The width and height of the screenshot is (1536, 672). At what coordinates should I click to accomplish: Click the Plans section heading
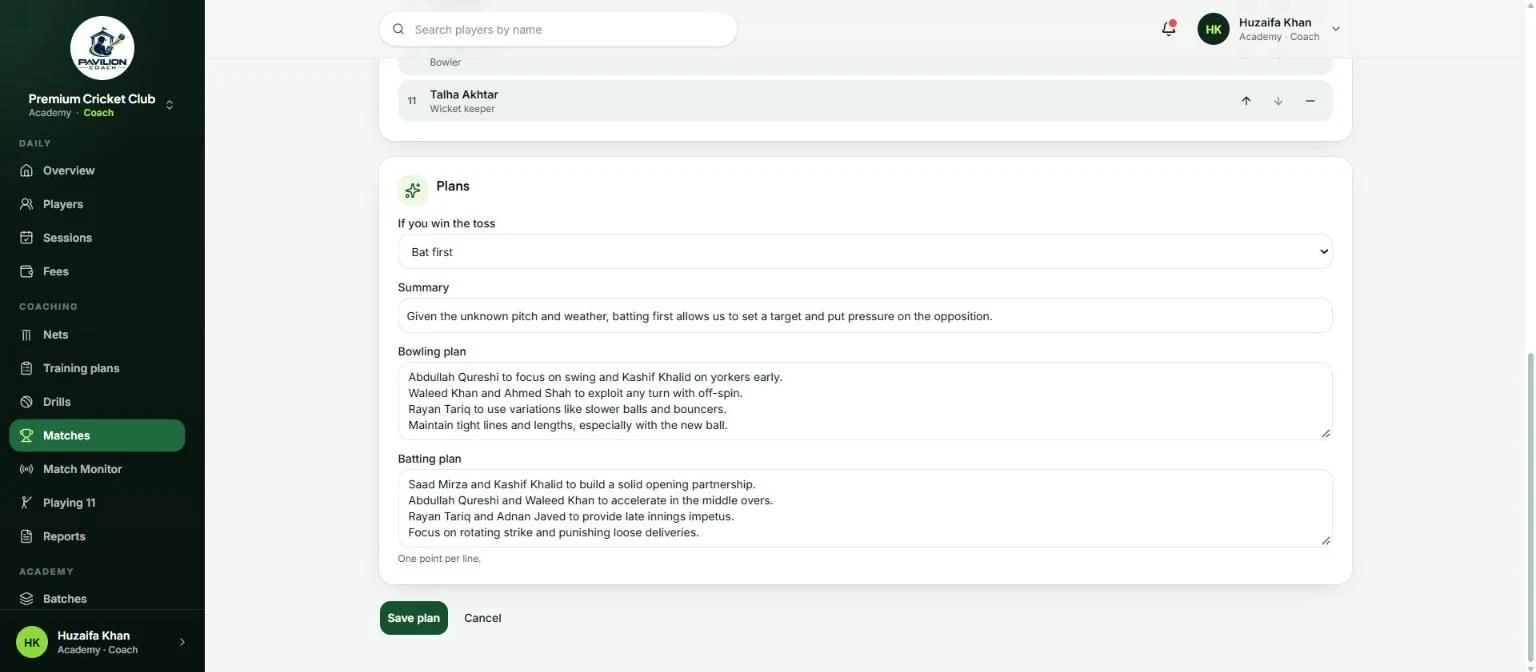tap(453, 186)
